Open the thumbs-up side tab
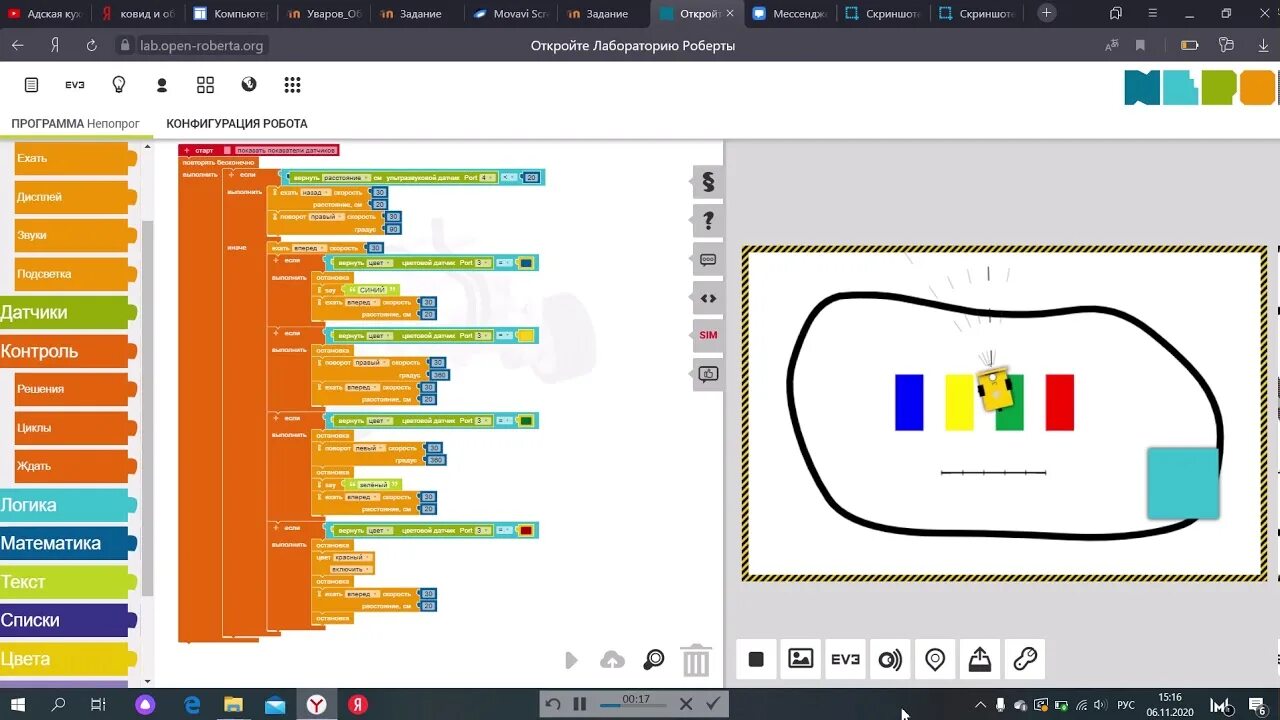 click(708, 374)
